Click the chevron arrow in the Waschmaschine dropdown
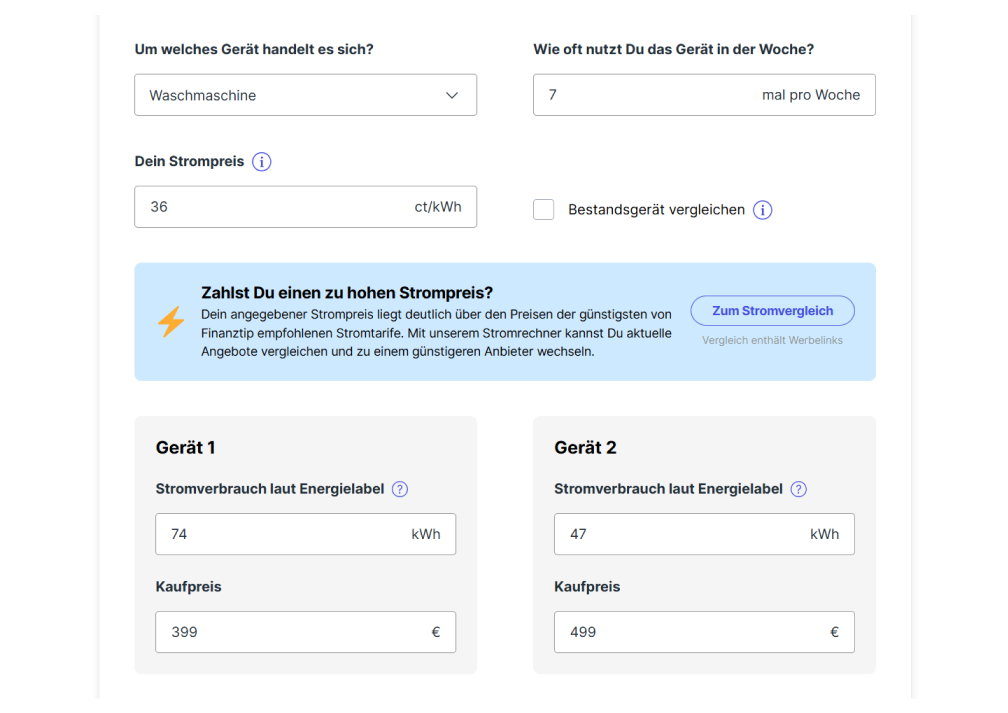This screenshot has width=1008, height=713. pyautogui.click(x=452, y=95)
